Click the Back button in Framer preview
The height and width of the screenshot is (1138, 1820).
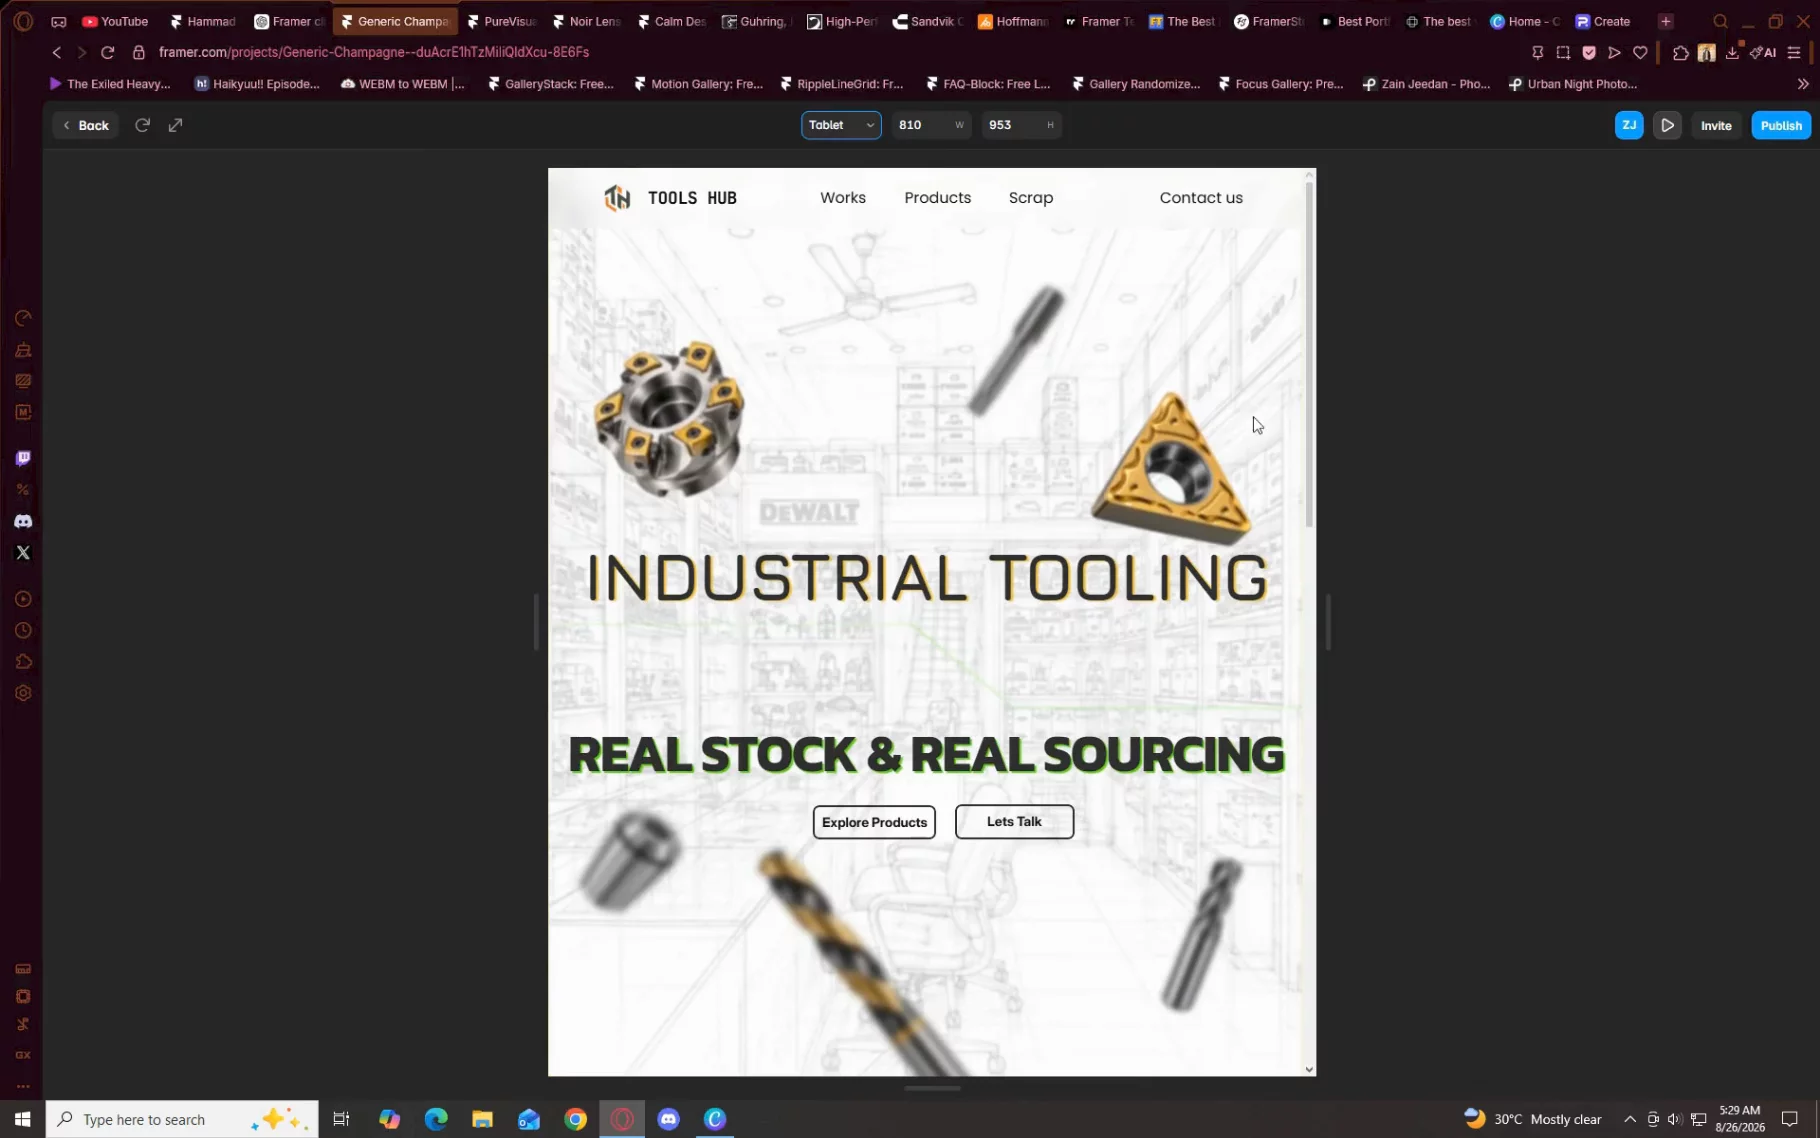pos(85,125)
